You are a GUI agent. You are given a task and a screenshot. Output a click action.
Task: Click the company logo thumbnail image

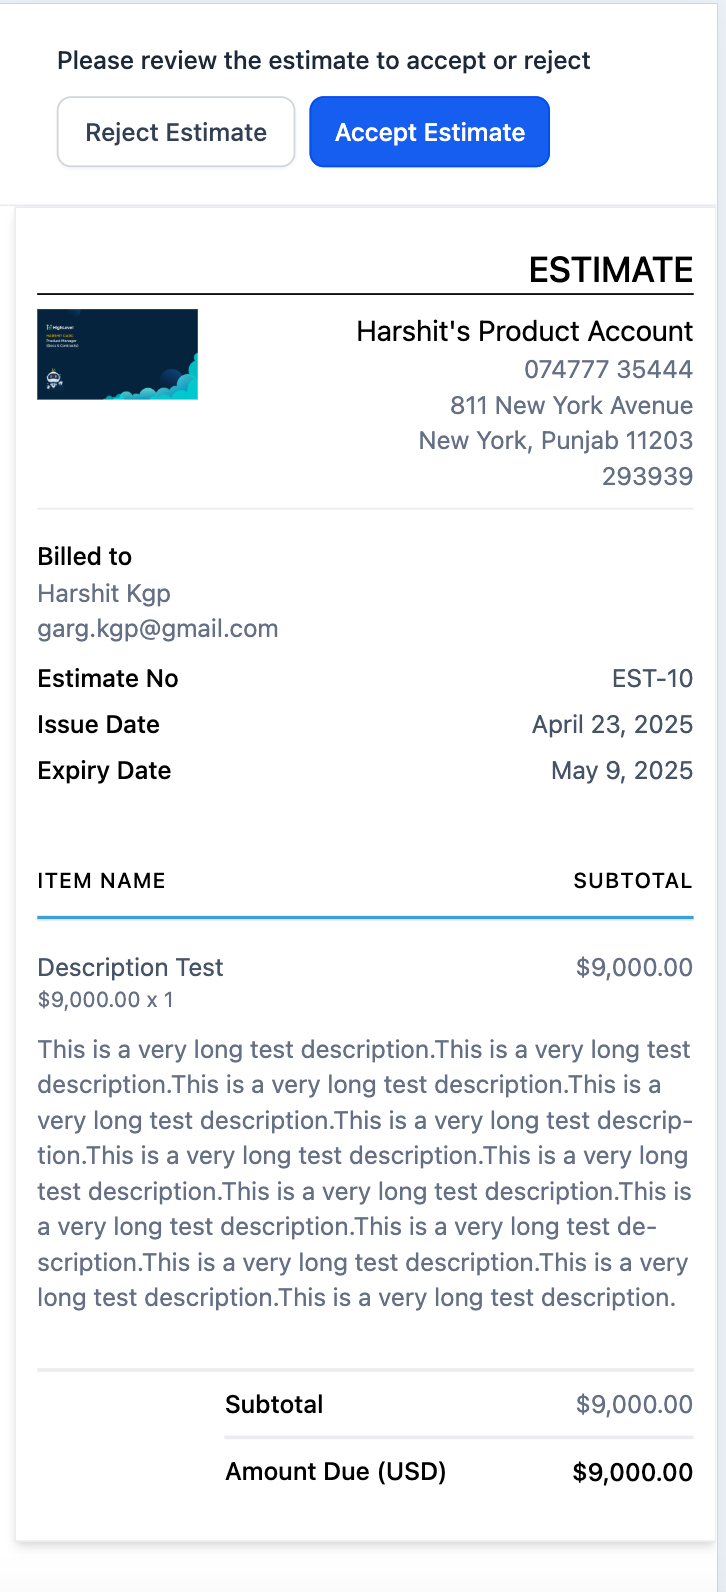pos(117,354)
